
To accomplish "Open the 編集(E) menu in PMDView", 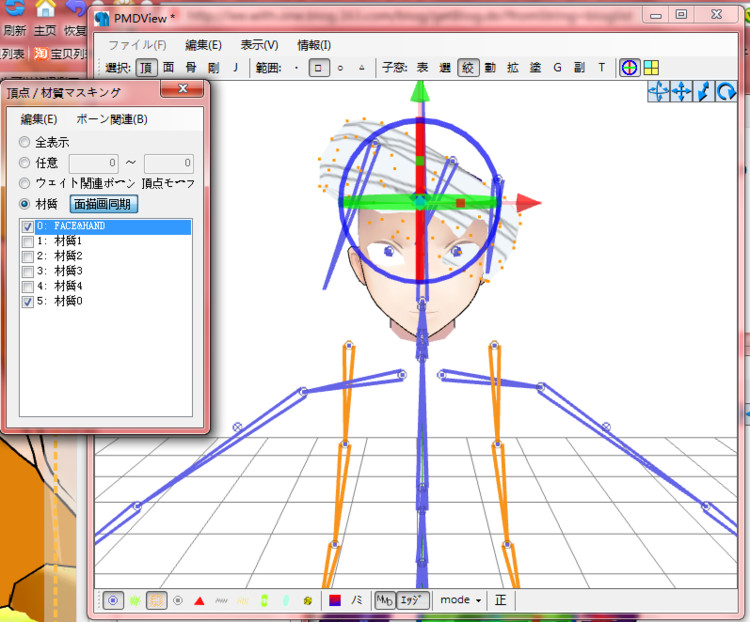I will [x=203, y=45].
